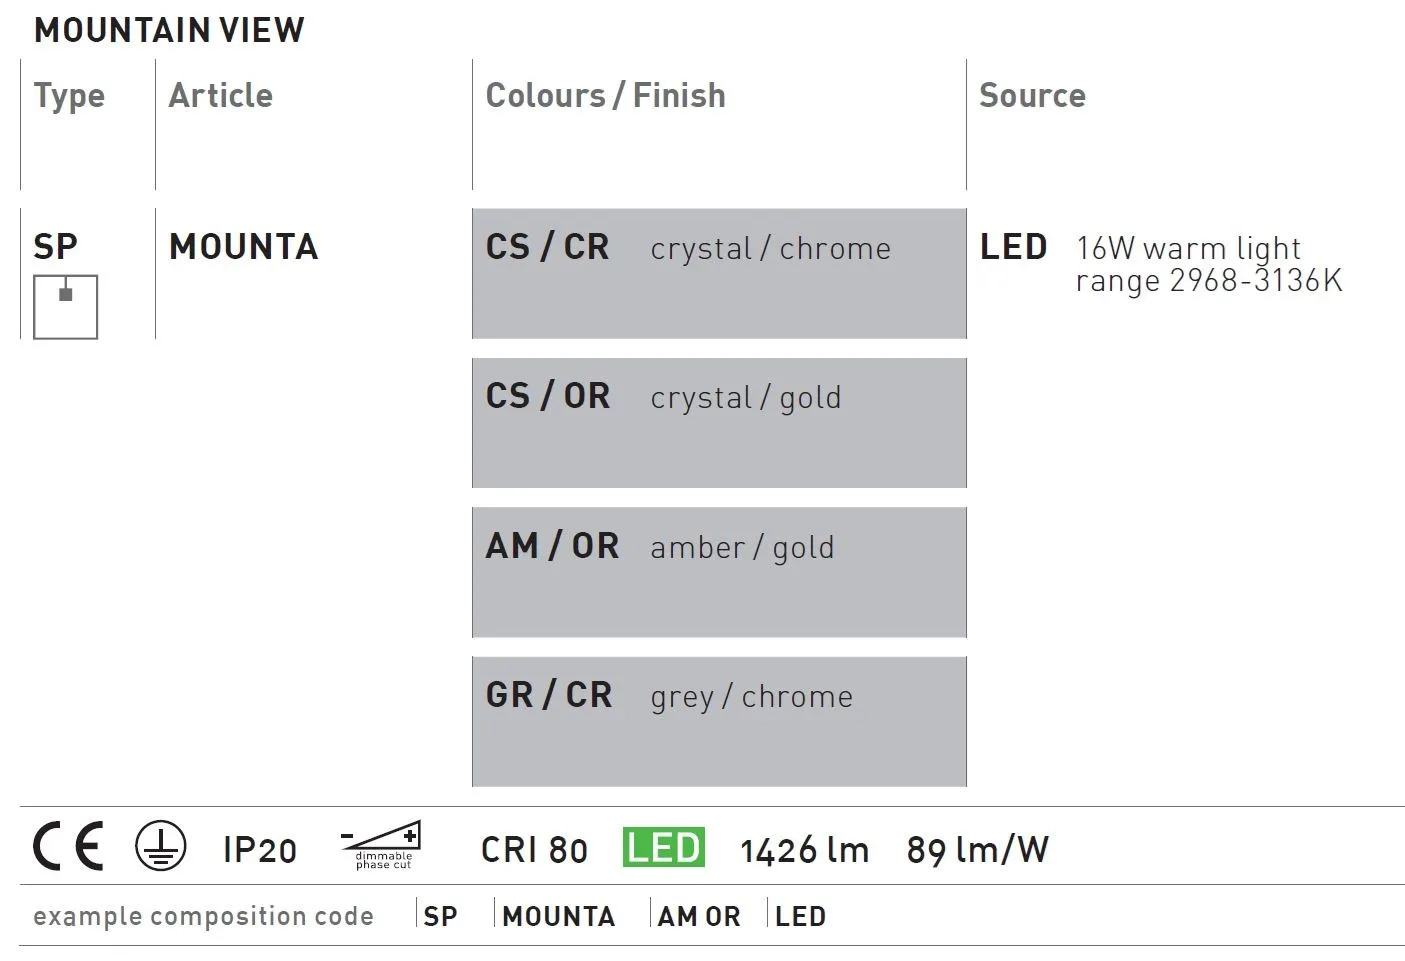Select the CS / OR crystal gold finish

[x=719, y=423]
